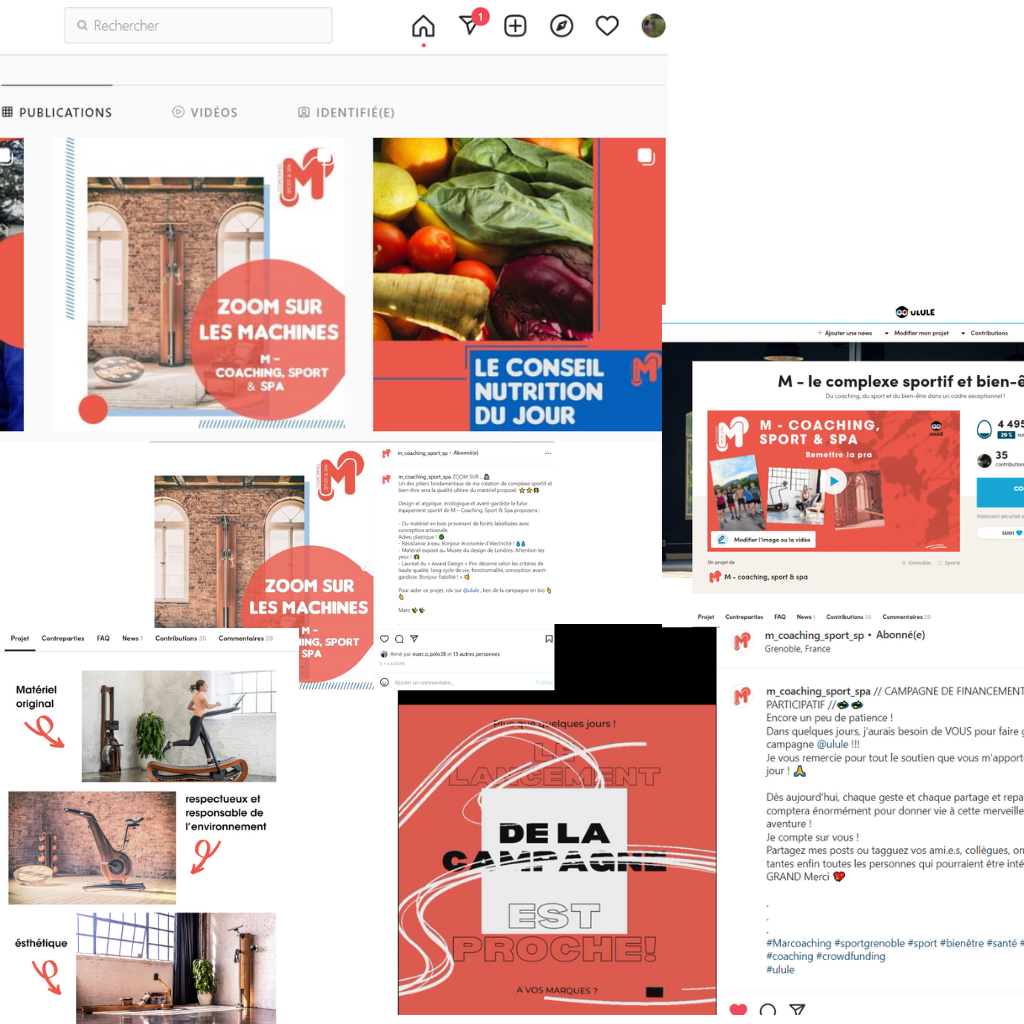The image size is (1024, 1024).
Task: Open the @ulule mention in the campaign caption
Action: tap(833, 744)
